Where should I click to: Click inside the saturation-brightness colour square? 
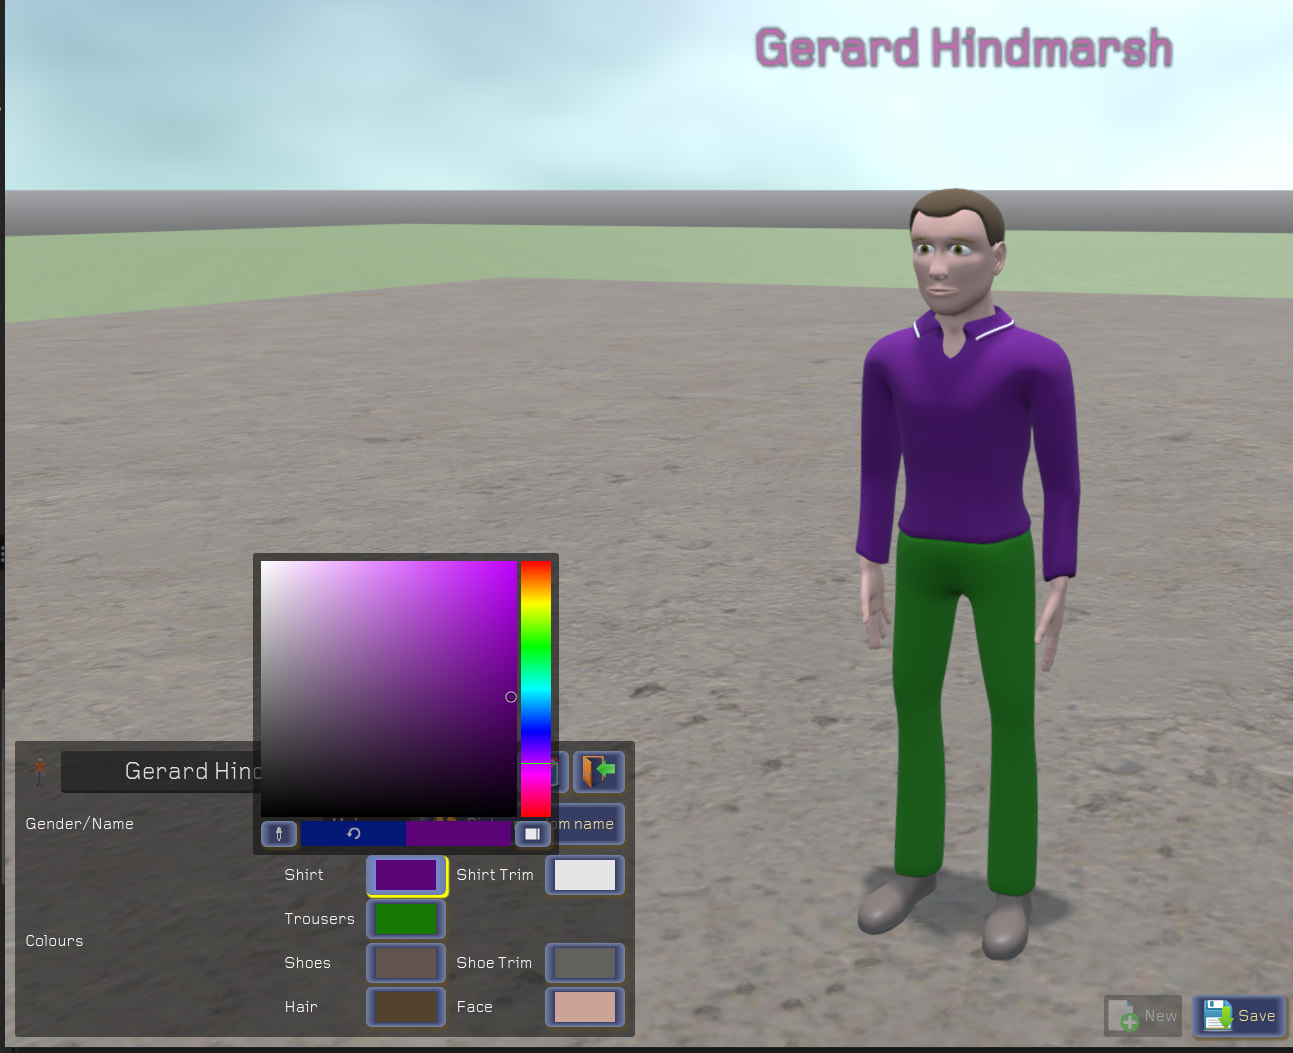pyautogui.click(x=388, y=688)
